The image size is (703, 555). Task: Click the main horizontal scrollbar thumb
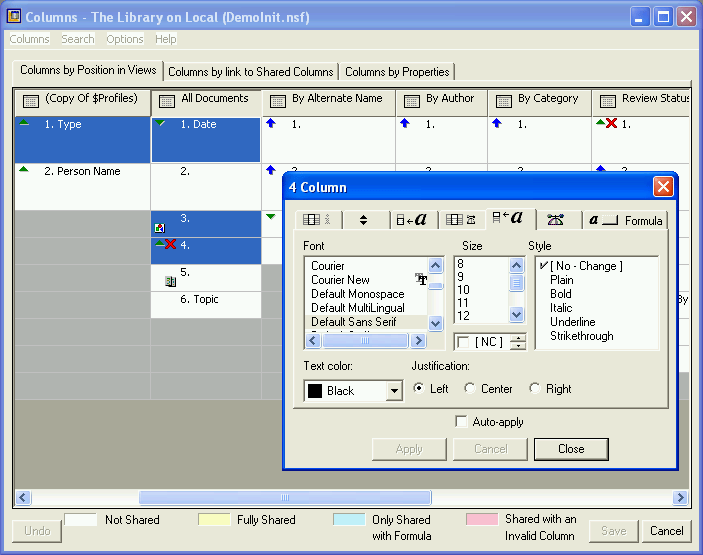(285, 498)
